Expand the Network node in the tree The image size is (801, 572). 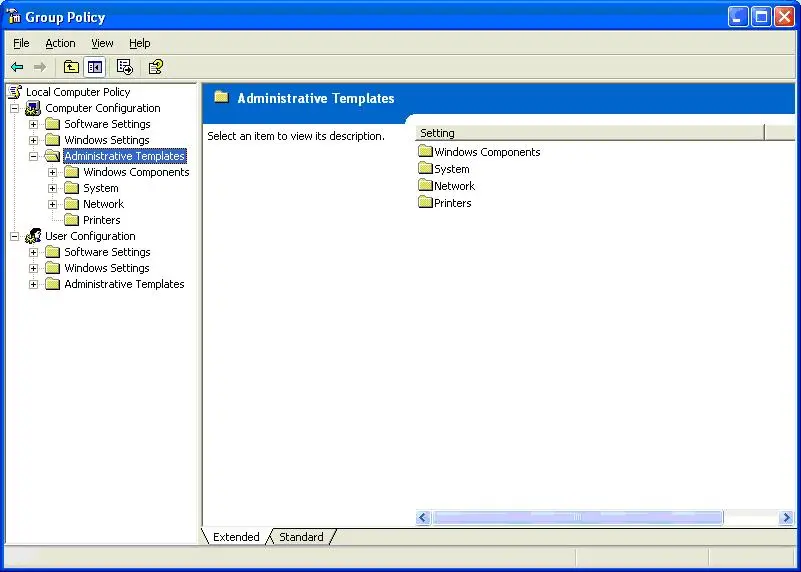[53, 204]
